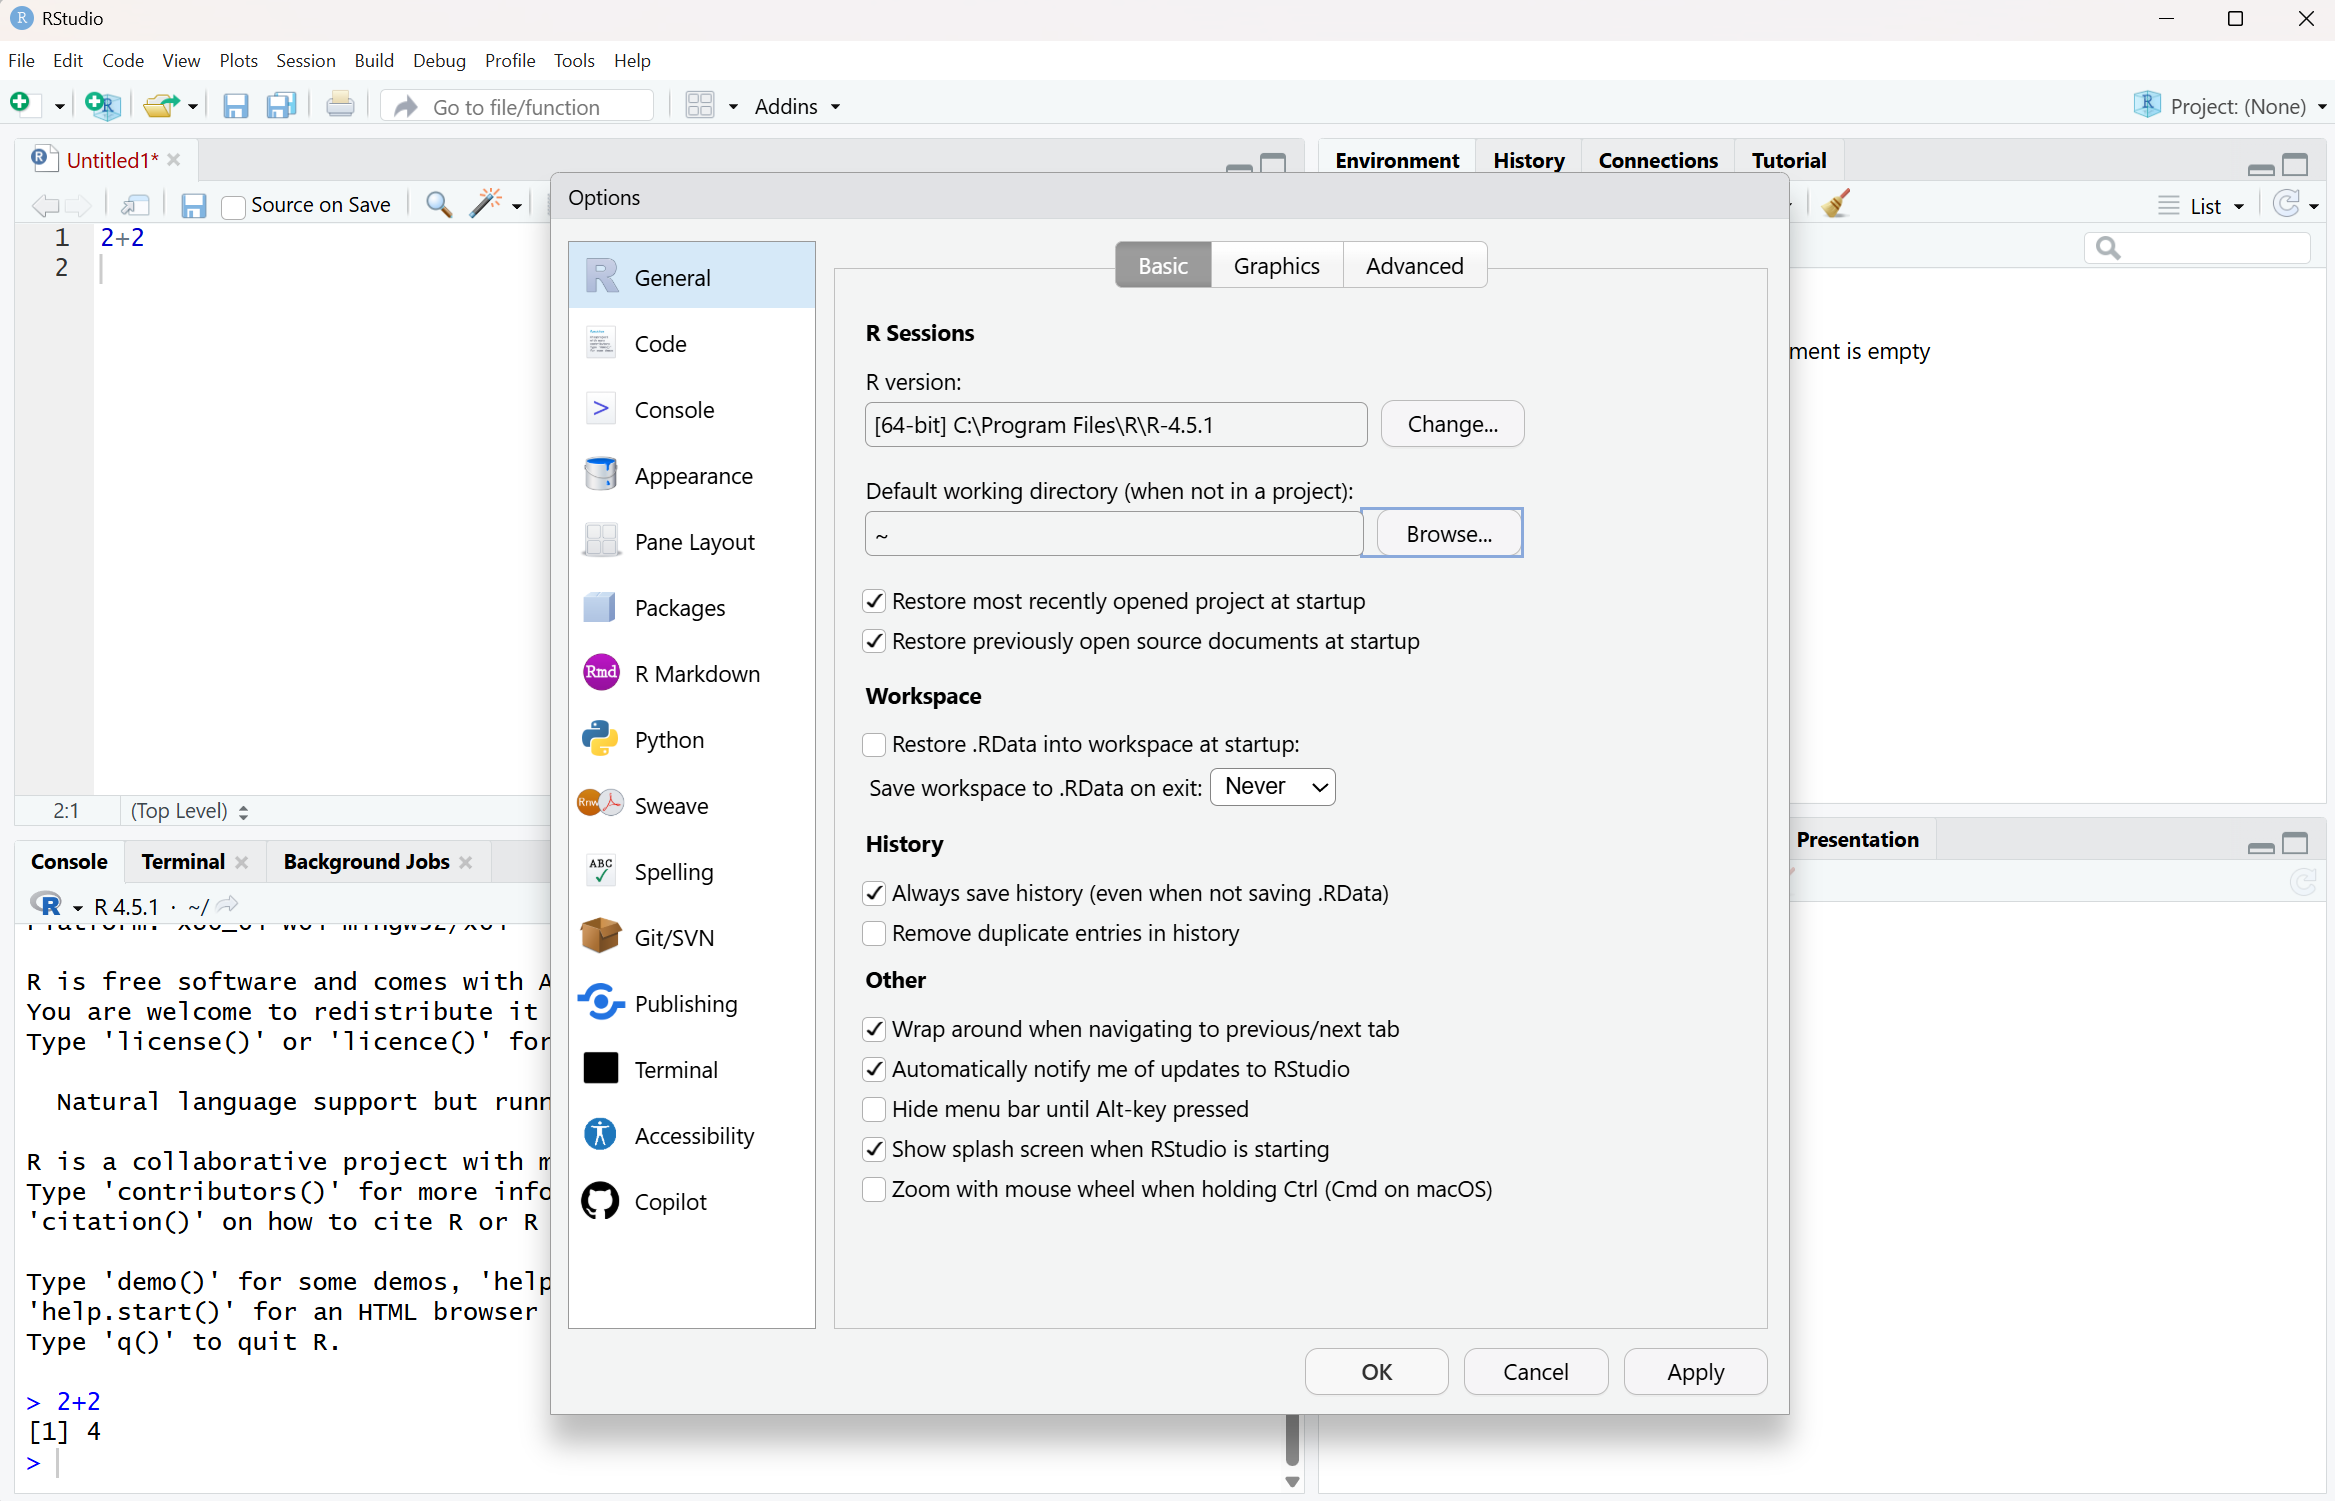Viewport: 2335px width, 1501px height.
Task: Switch to the Graphics tab
Action: coord(1276,265)
